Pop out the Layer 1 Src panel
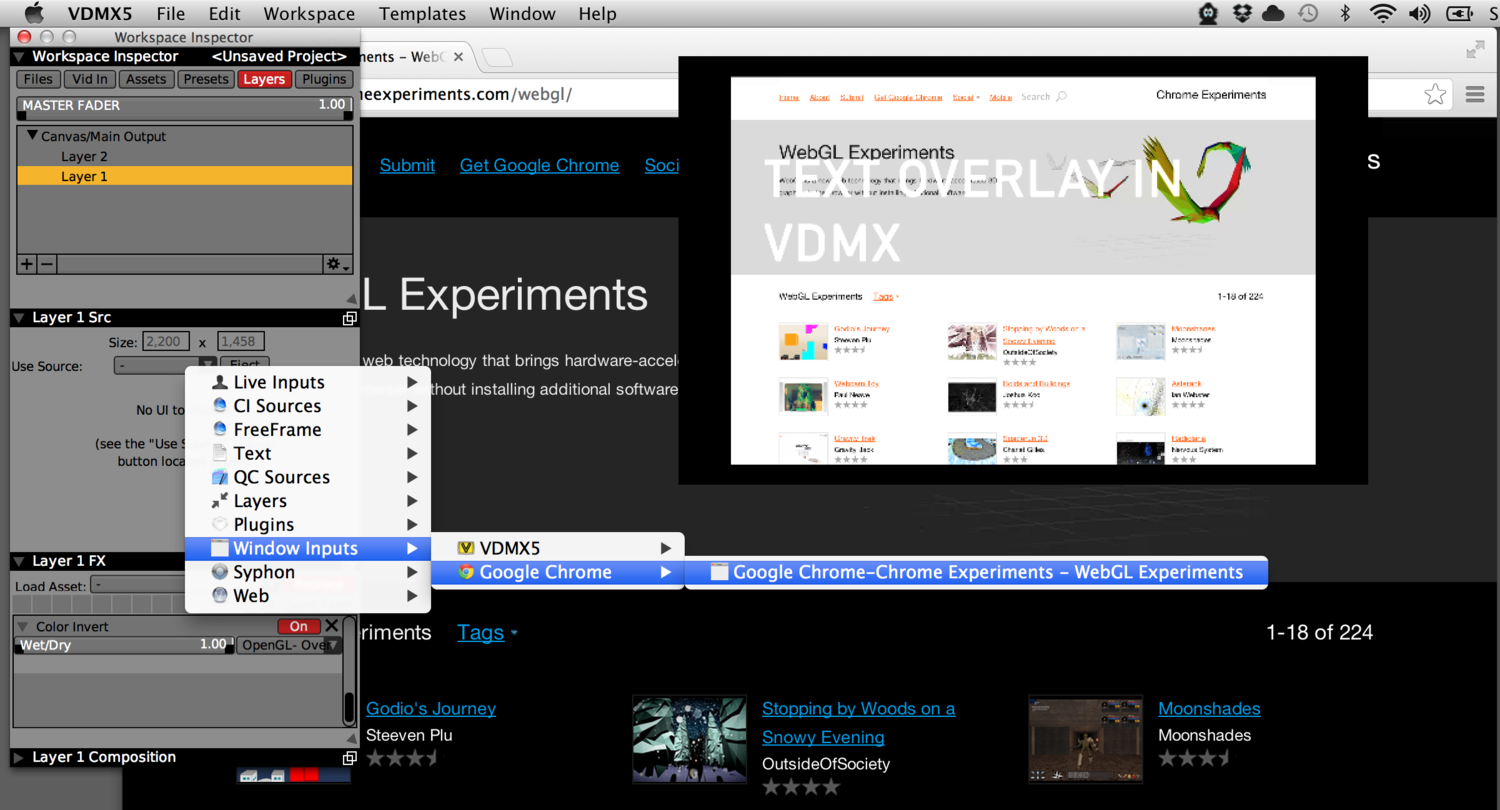 click(x=349, y=318)
